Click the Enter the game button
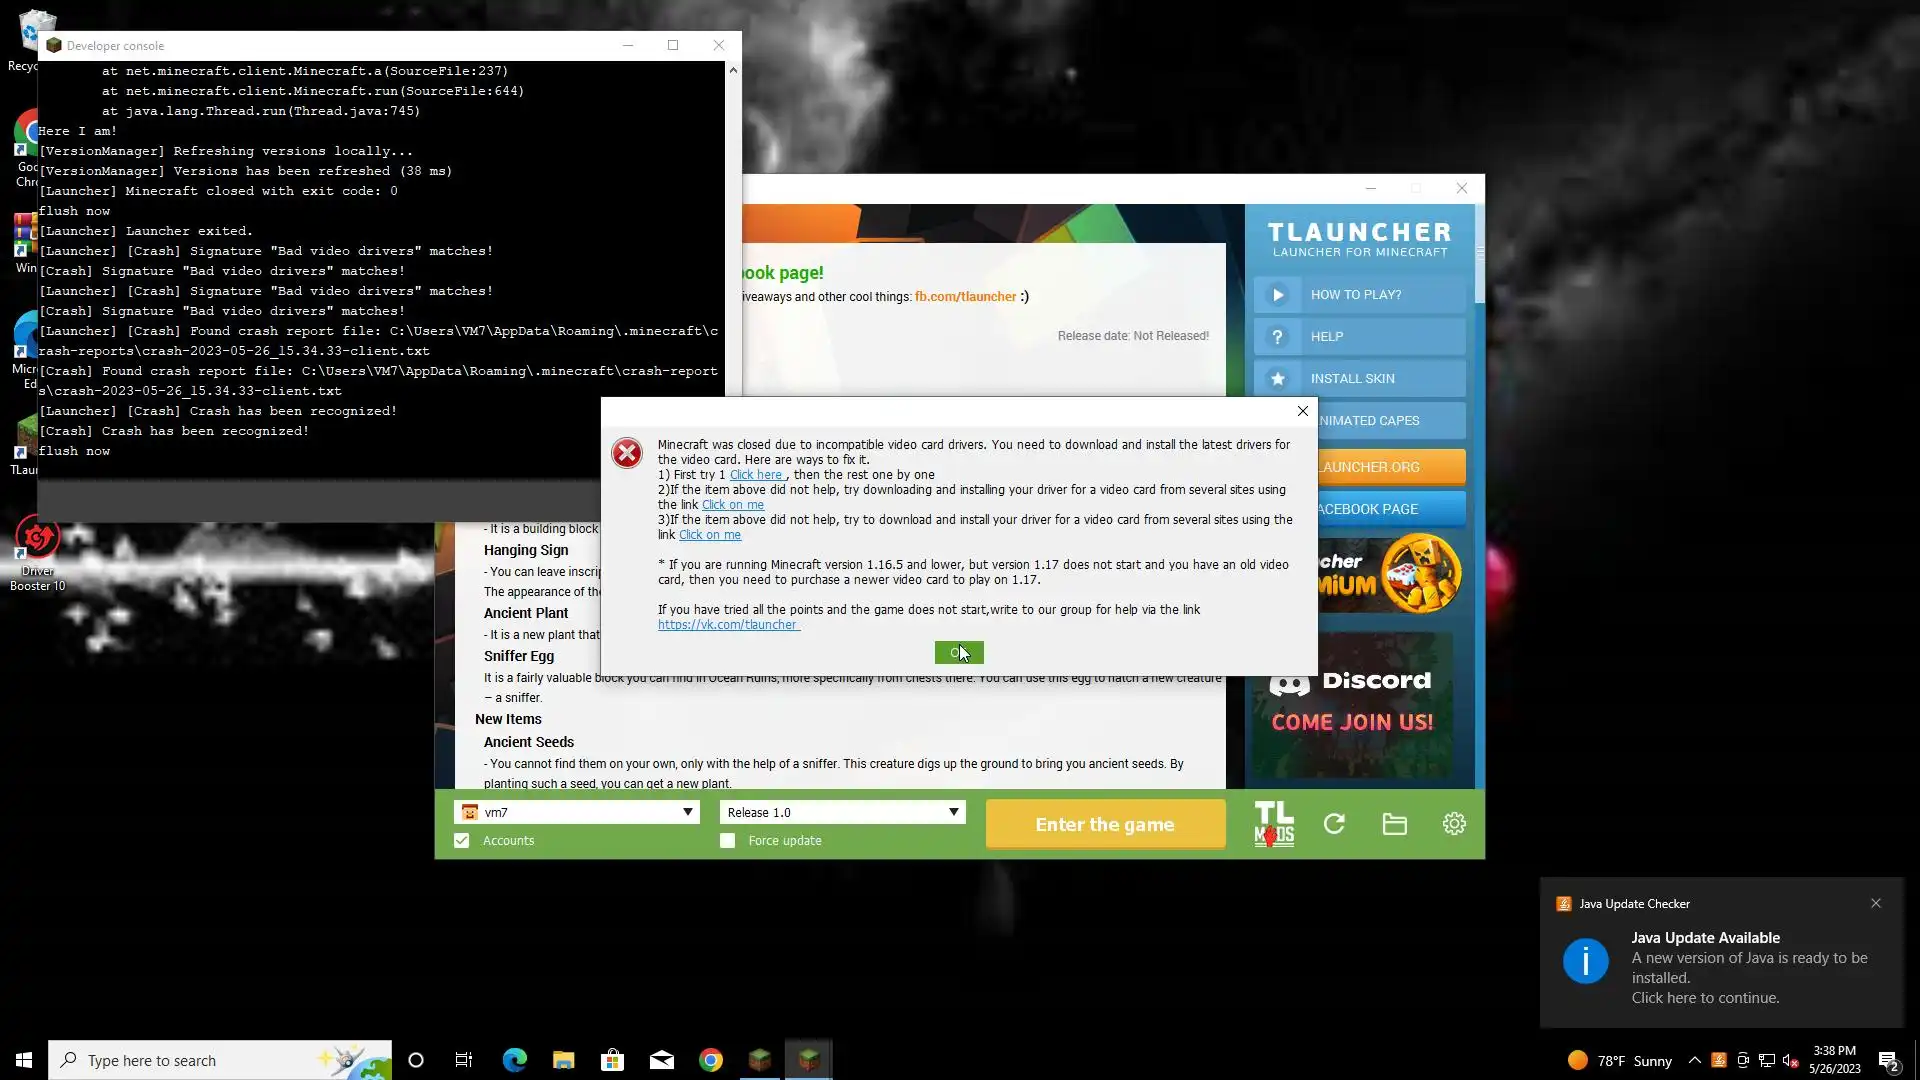Viewport: 1920px width, 1080px height. [x=1105, y=825]
